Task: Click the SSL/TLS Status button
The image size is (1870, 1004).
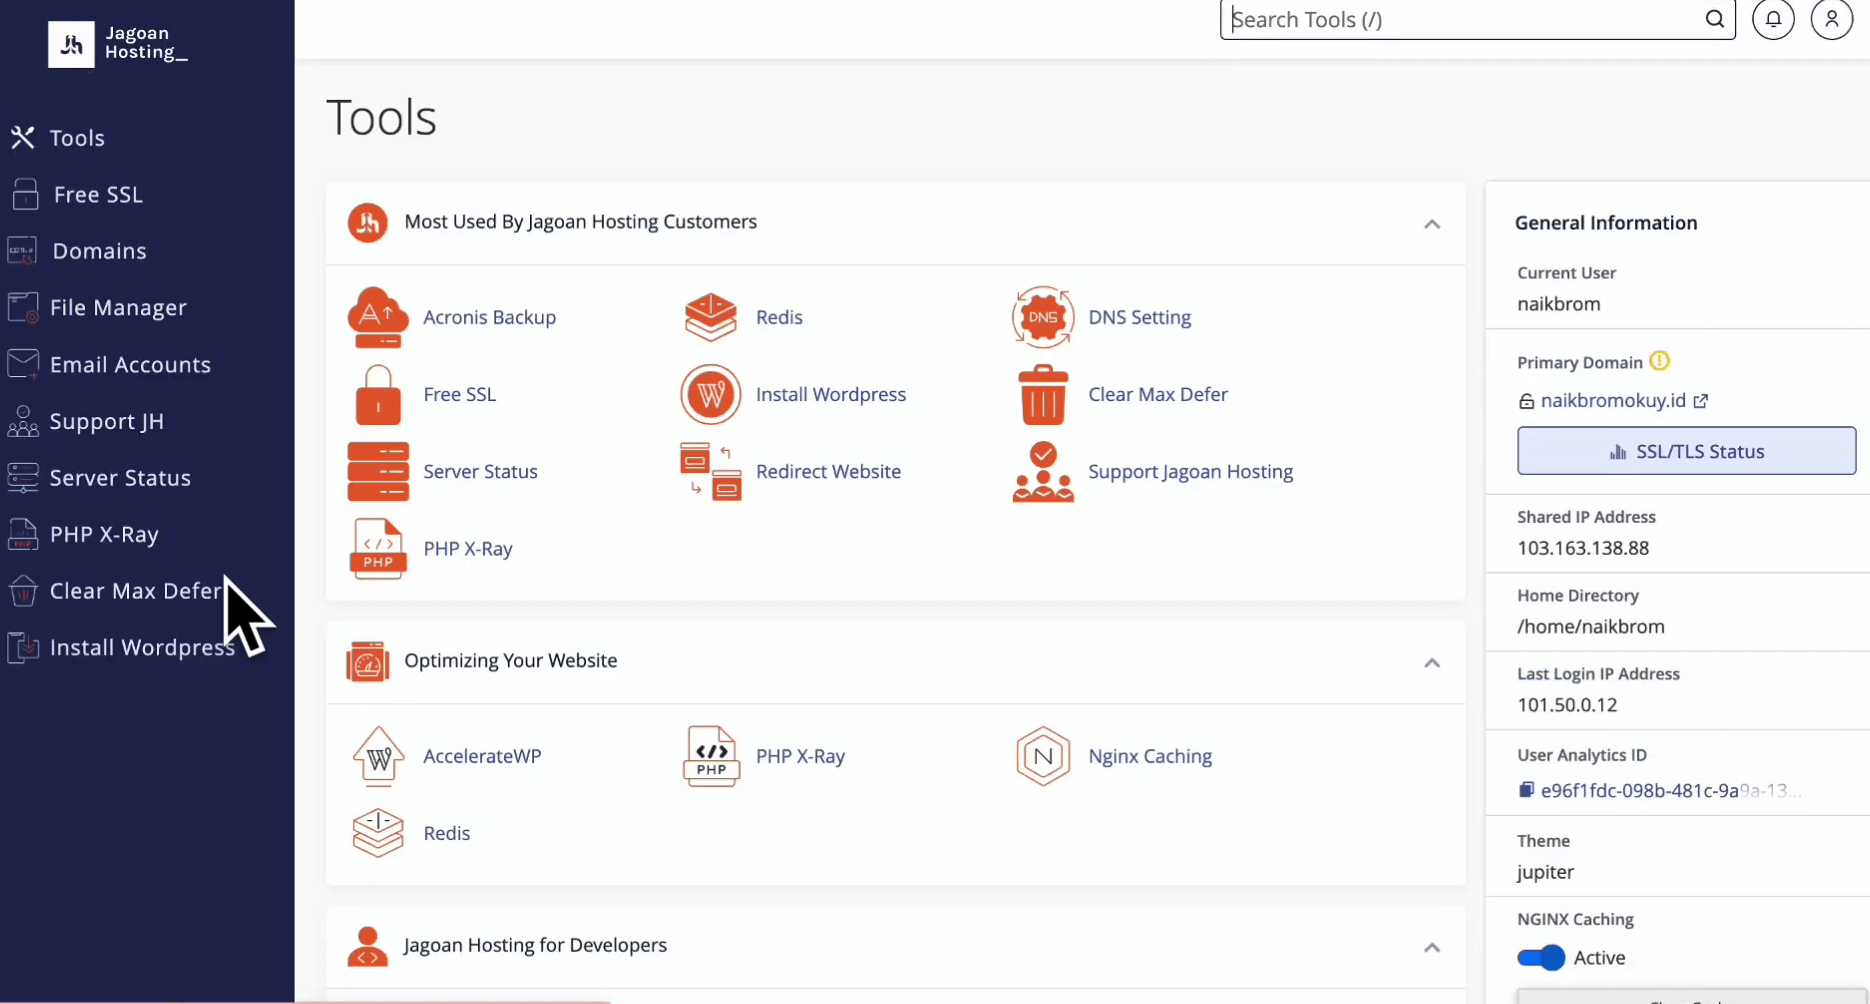Action: tap(1686, 451)
